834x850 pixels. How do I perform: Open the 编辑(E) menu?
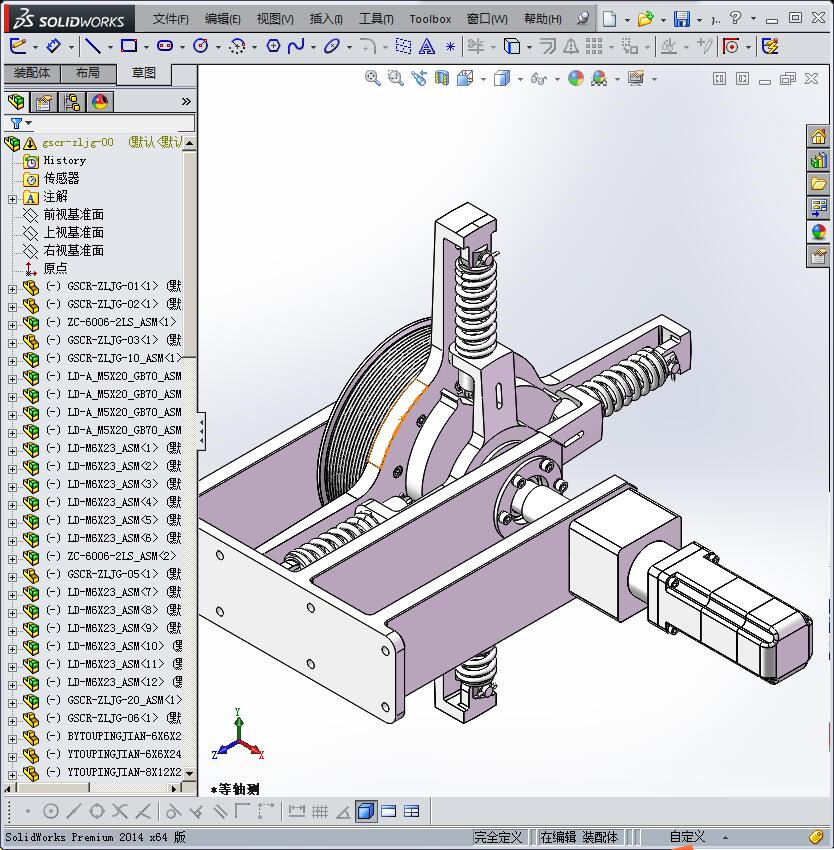pyautogui.click(x=222, y=19)
